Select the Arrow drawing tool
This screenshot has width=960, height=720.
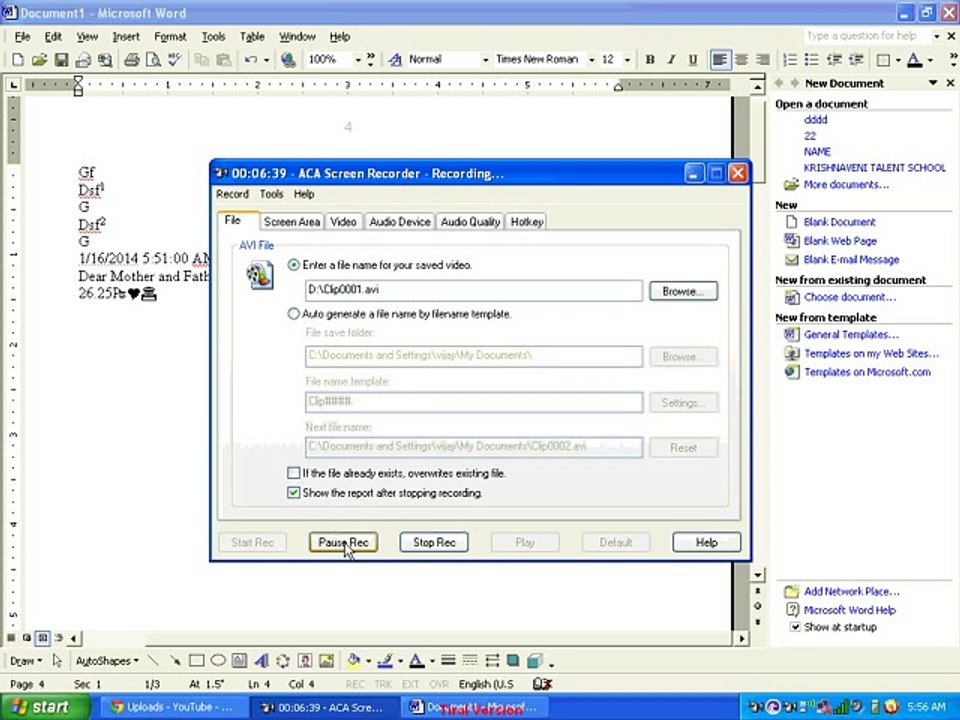click(175, 661)
